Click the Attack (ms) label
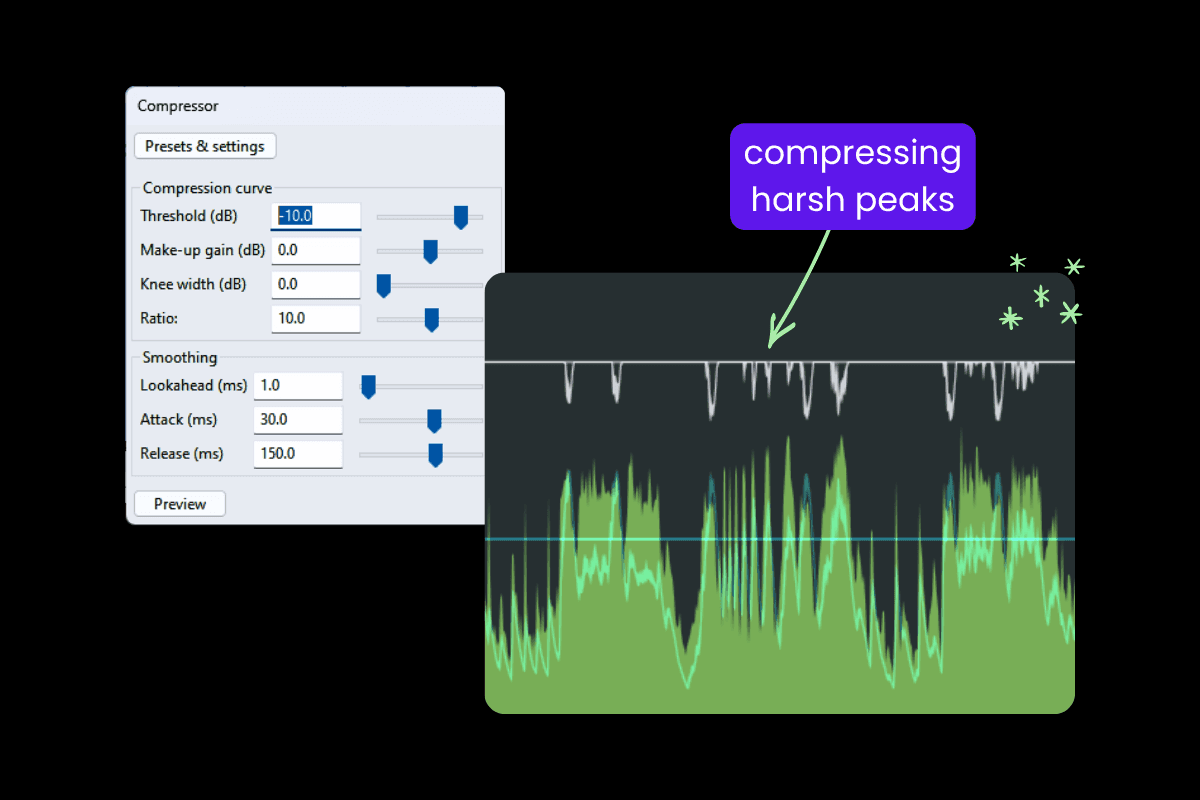1200x800 pixels. click(x=179, y=419)
